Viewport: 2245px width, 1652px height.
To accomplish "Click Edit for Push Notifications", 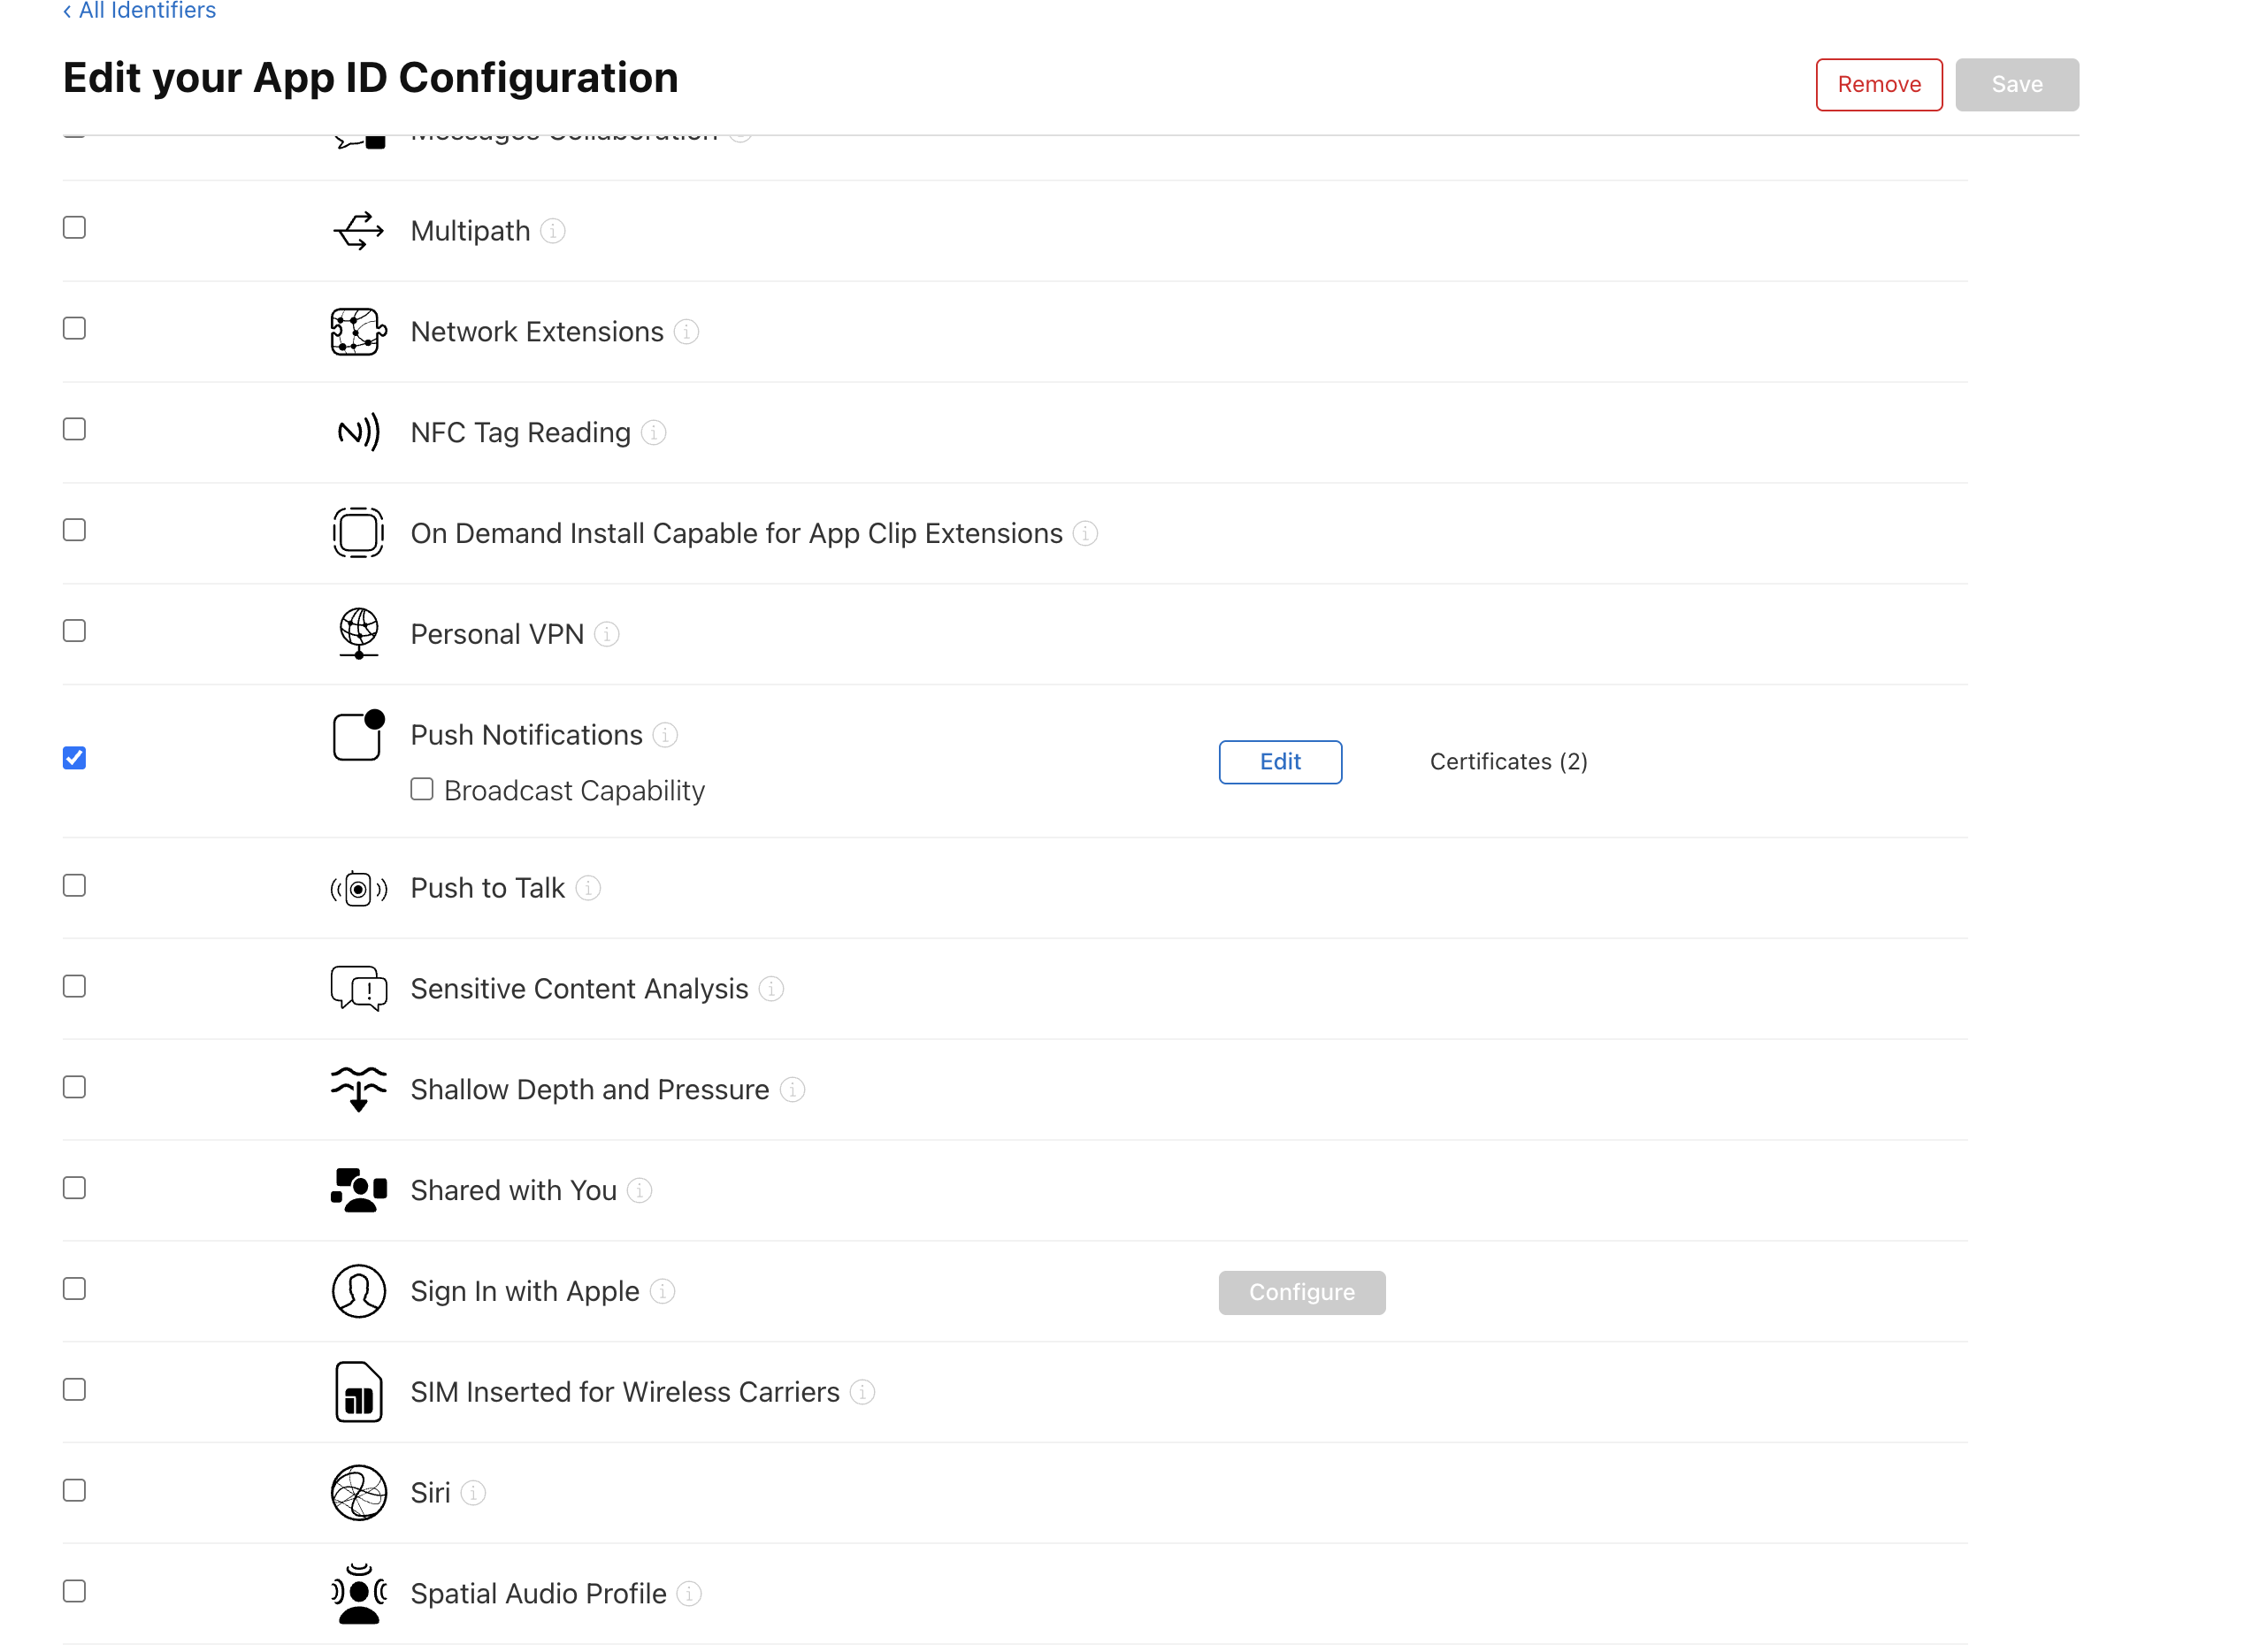I will [x=1280, y=762].
